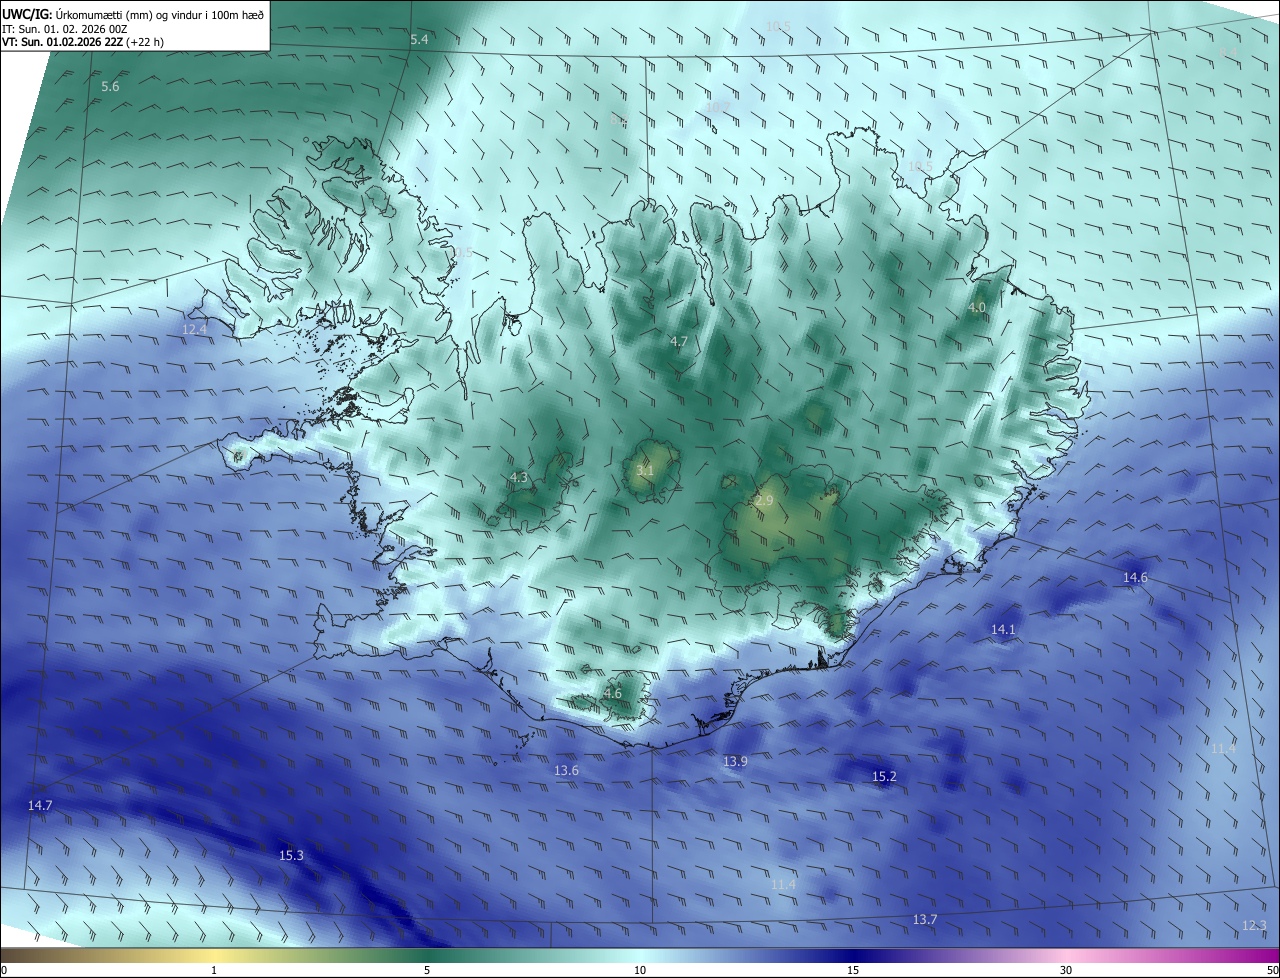Click the map value '14.1'
1280x978 pixels.
(1003, 630)
